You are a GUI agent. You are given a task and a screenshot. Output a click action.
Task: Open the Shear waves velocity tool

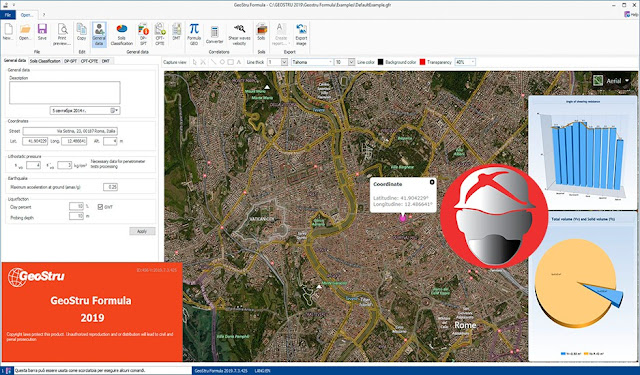(x=240, y=34)
